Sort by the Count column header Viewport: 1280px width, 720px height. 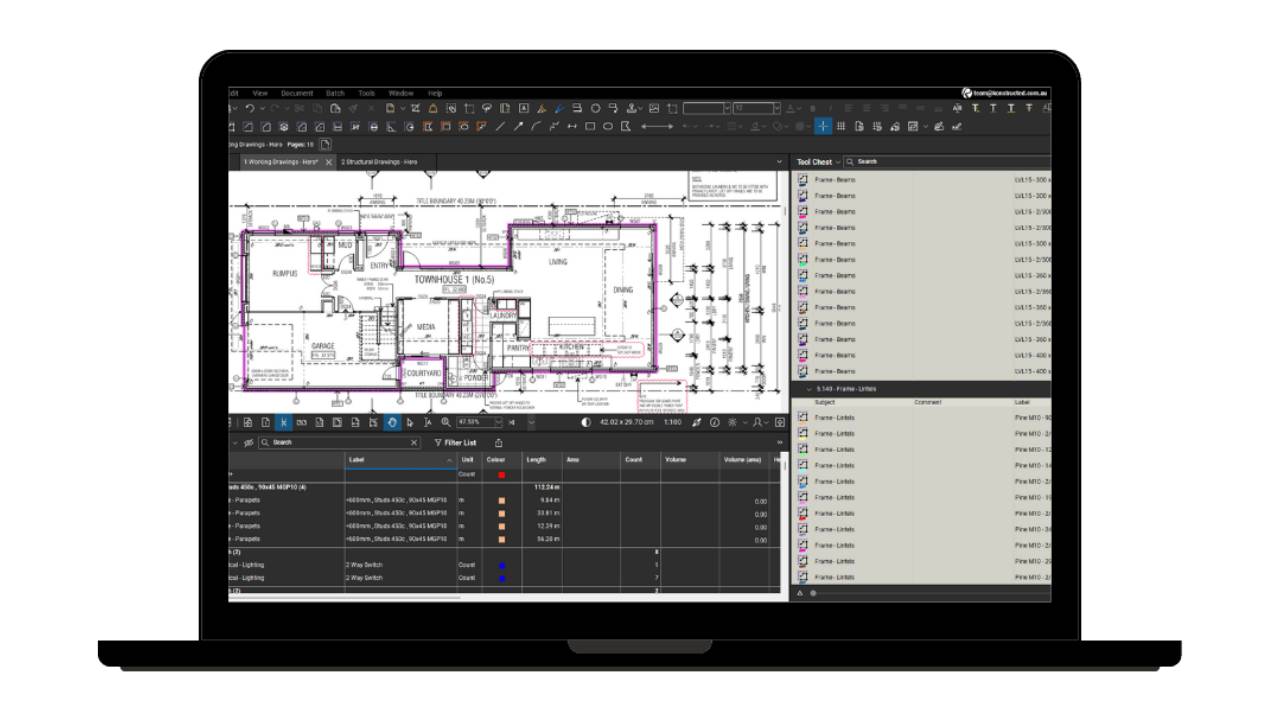pos(640,460)
